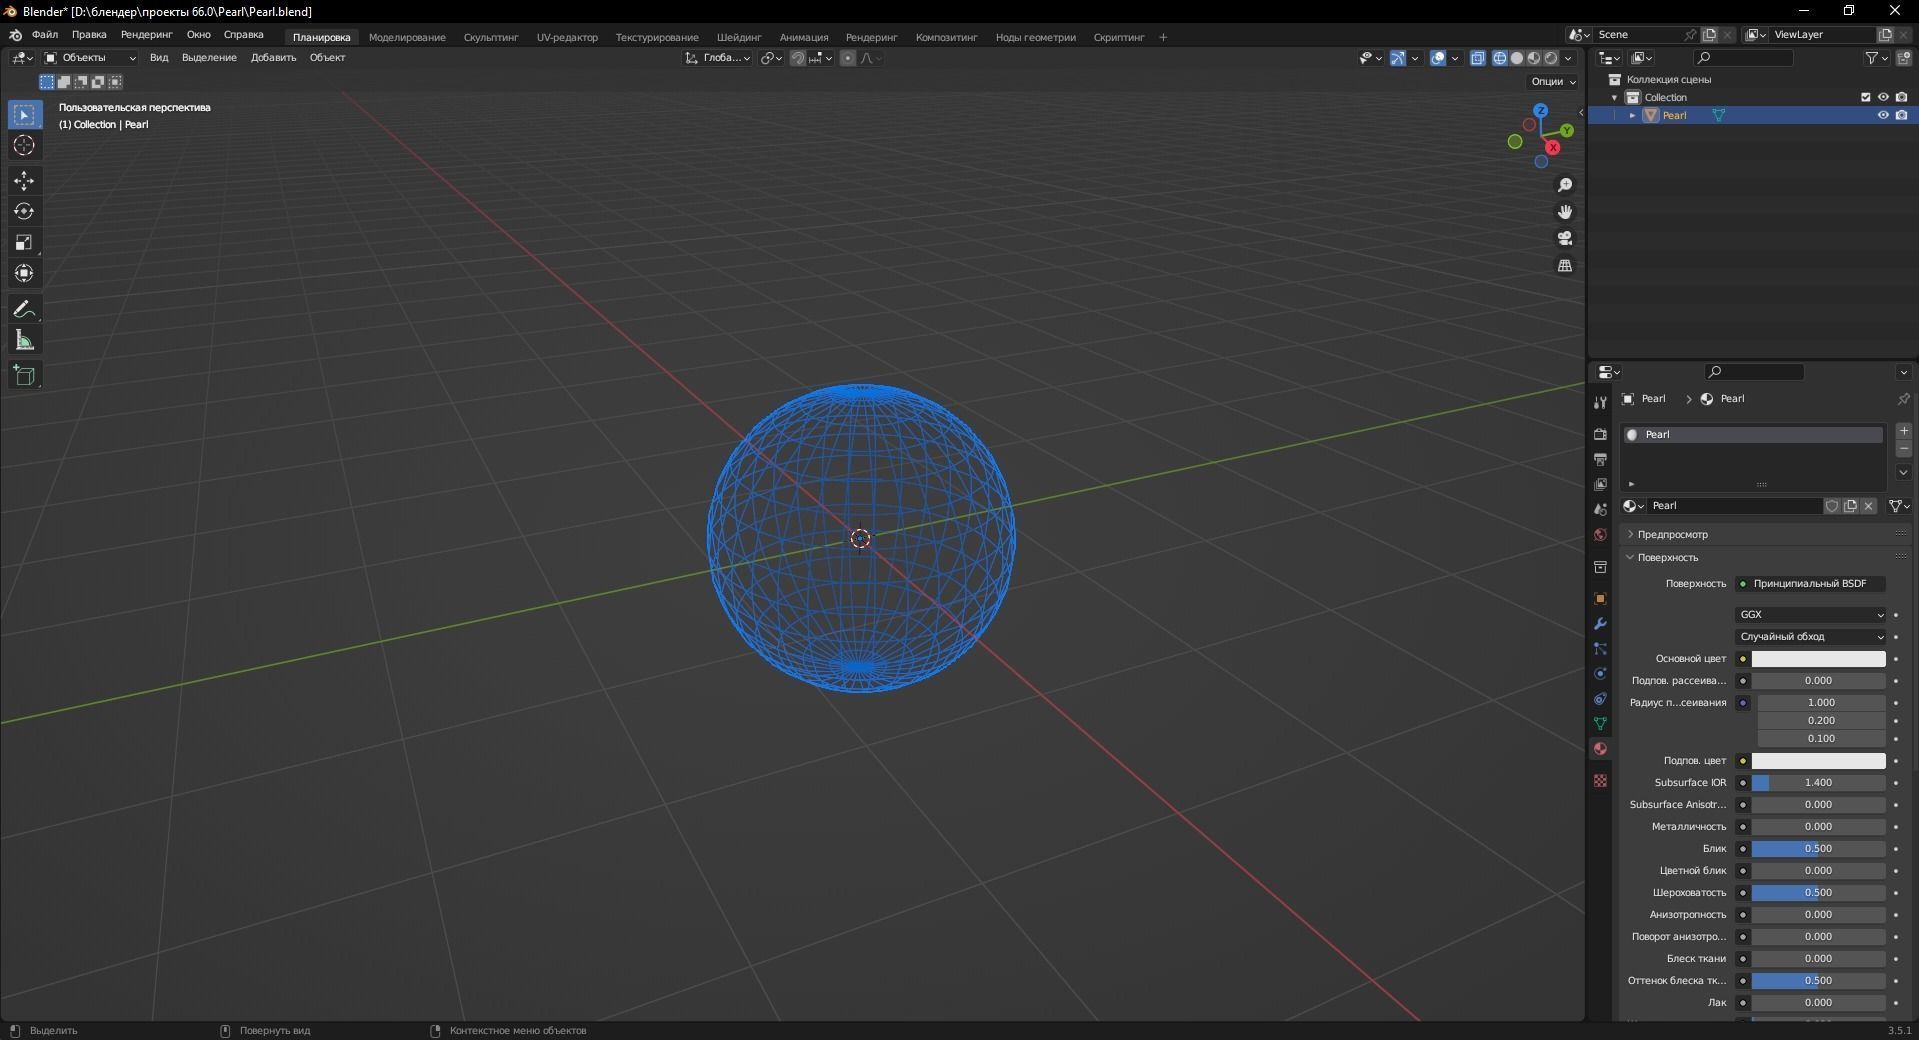Open the Глобальная transform orientation dropdown
This screenshot has width=1919, height=1040.
coord(718,58)
